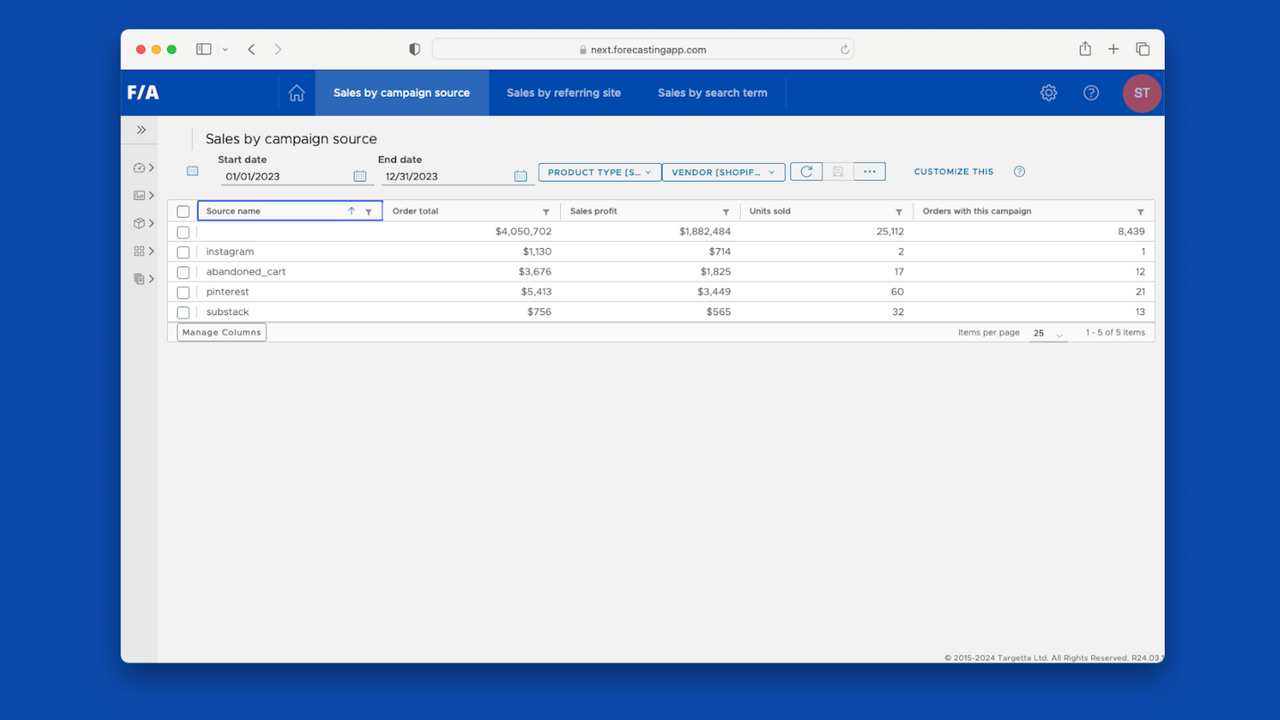Open the help question mark in header
The image size is (1280, 720).
[x=1091, y=93]
